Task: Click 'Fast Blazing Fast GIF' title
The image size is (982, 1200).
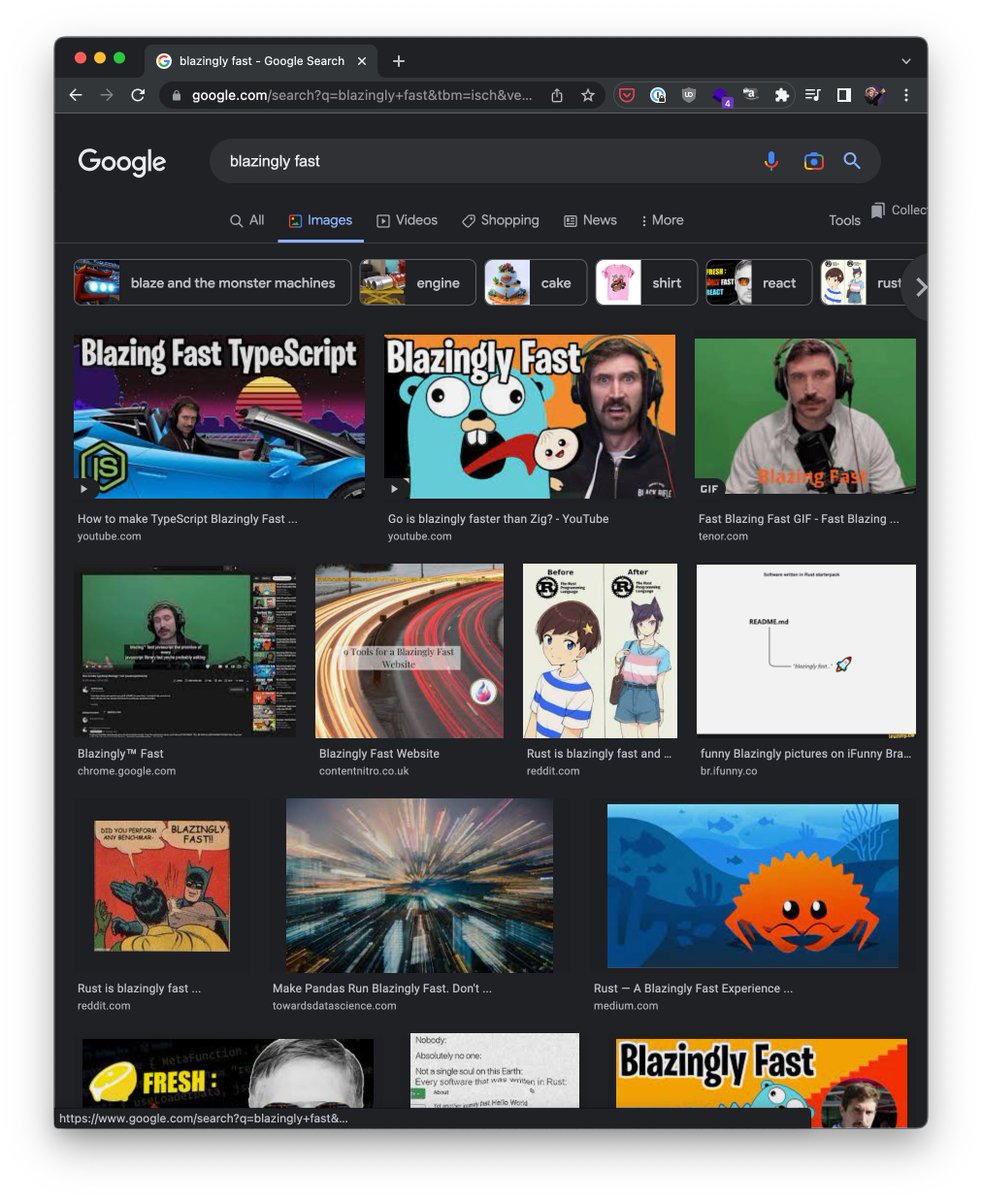Action: (x=798, y=519)
